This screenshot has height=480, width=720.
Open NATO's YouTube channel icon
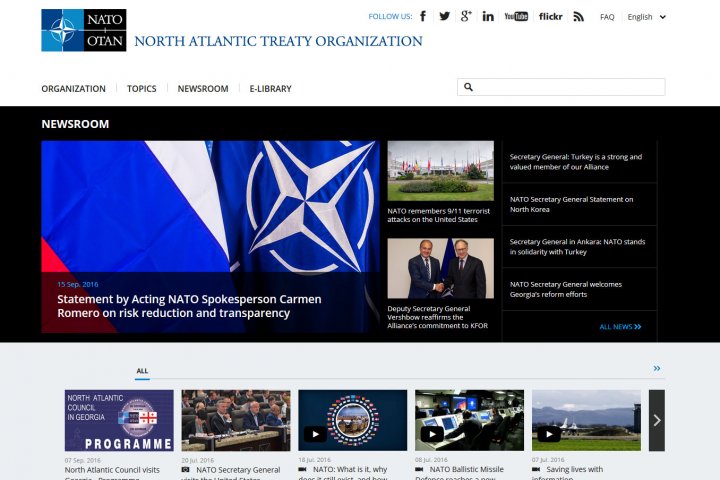[516, 17]
